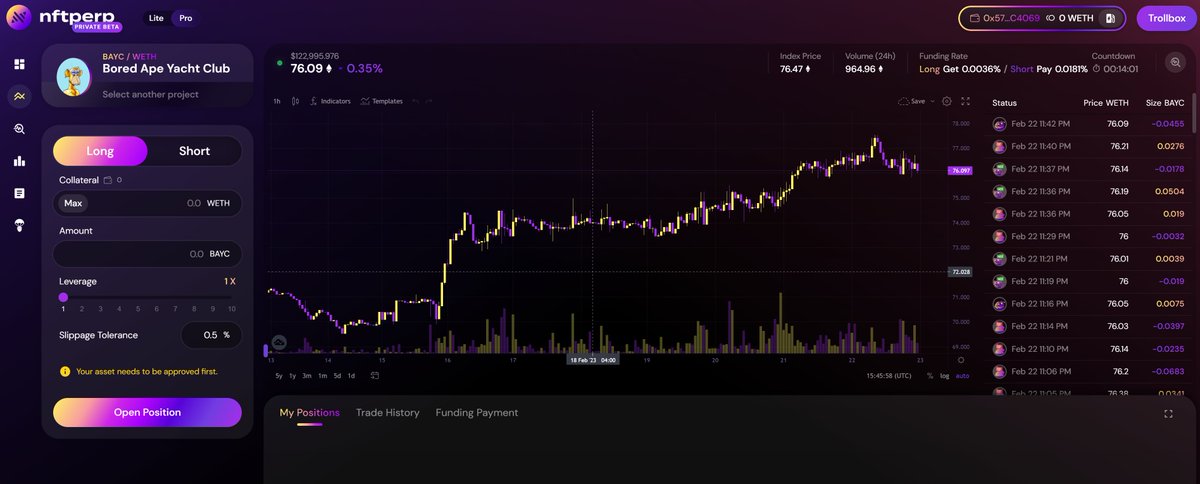Image resolution: width=1200 pixels, height=484 pixels.
Task: Select 5d chart range
Action: coord(337,375)
